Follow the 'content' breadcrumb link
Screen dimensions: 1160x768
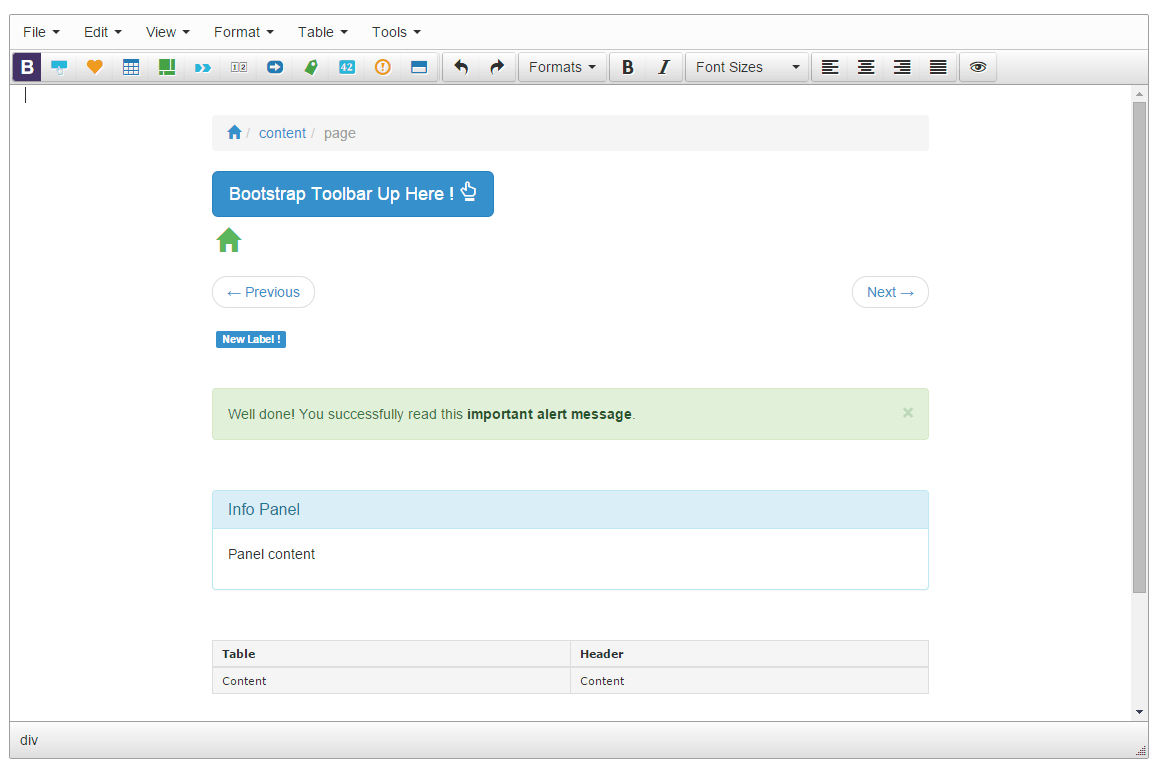(x=282, y=133)
